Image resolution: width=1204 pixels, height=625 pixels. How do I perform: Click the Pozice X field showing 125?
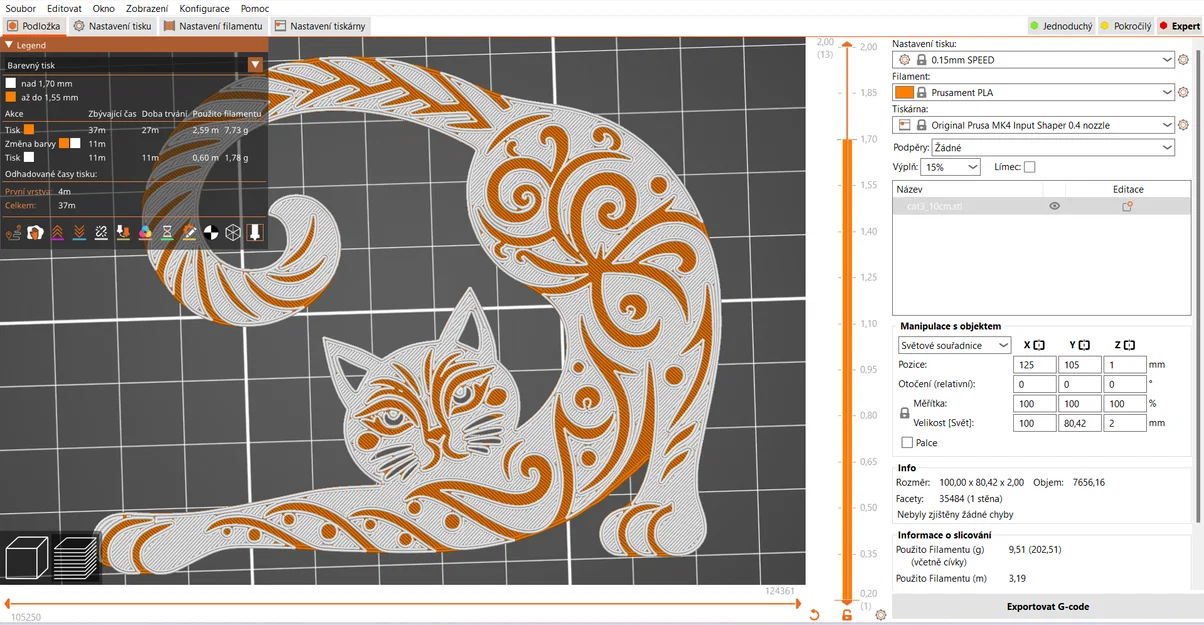point(1034,365)
